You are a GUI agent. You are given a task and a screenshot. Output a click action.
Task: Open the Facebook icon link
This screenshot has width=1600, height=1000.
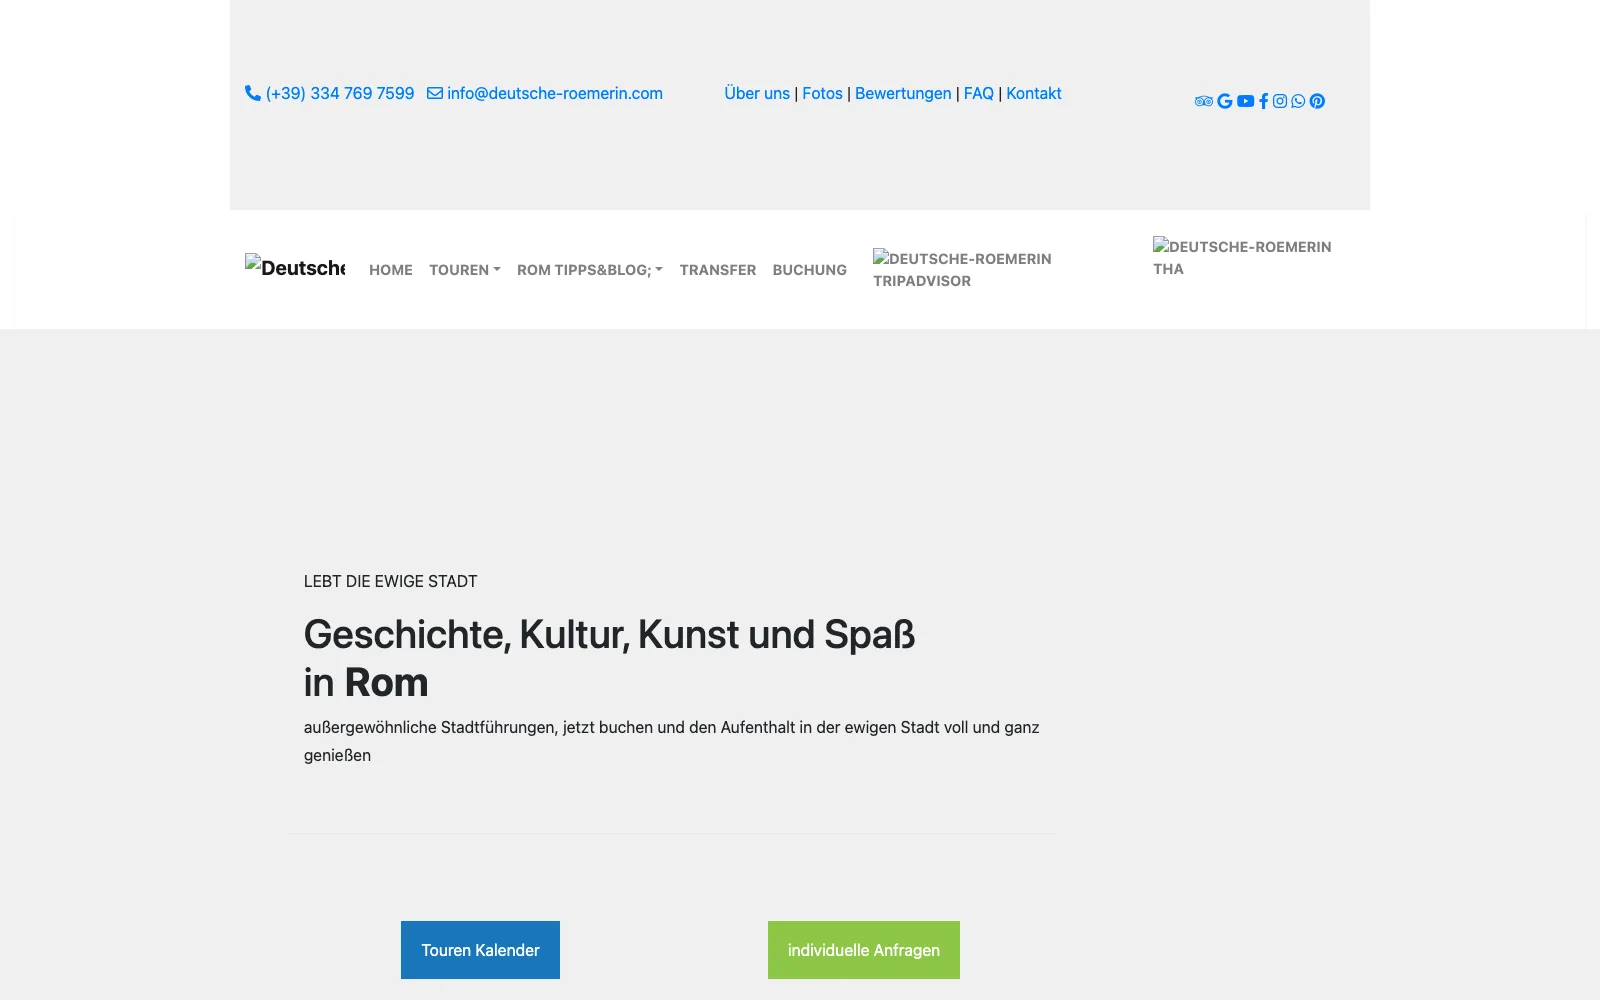pos(1264,101)
